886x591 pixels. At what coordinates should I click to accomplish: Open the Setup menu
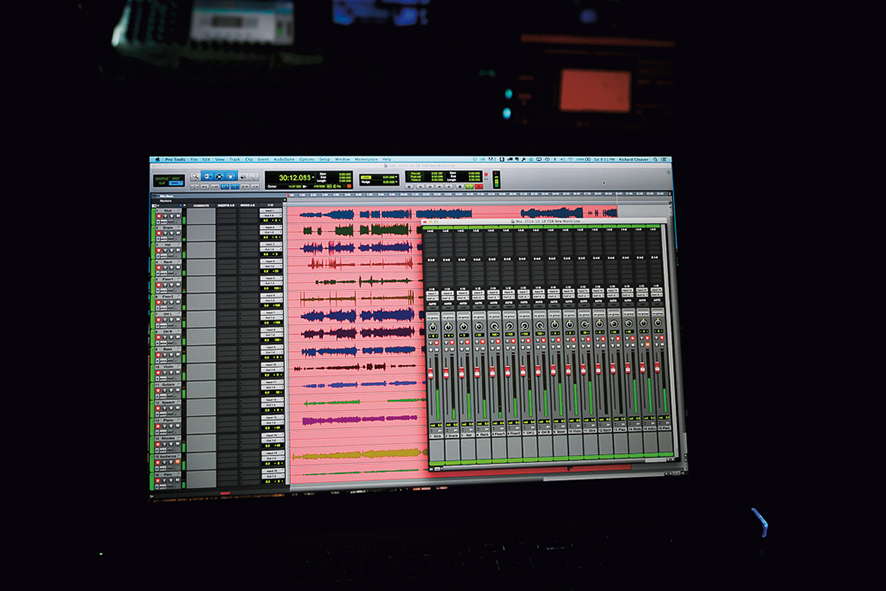pyautogui.click(x=324, y=159)
